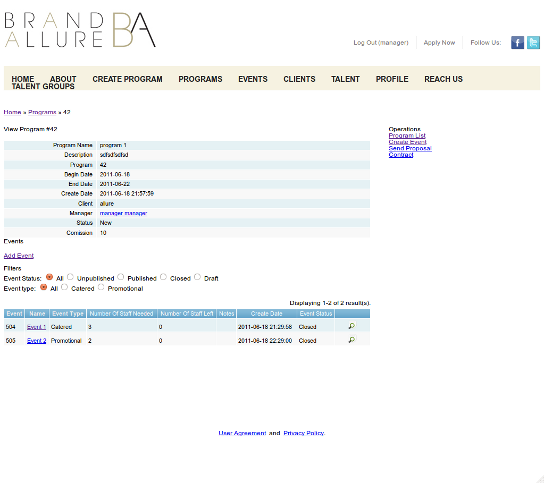Open the Facebook follow icon
Image resolution: width=544 pixels, height=483 pixels.
517,43
